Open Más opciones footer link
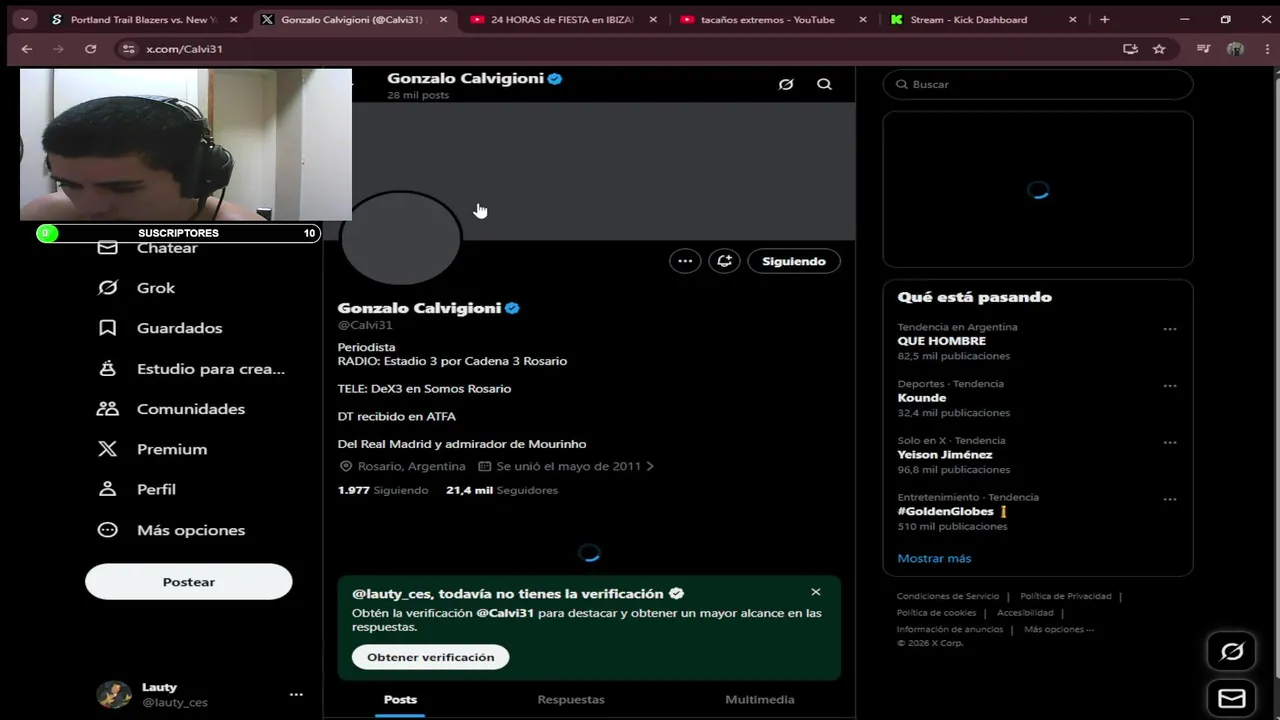 point(1059,630)
